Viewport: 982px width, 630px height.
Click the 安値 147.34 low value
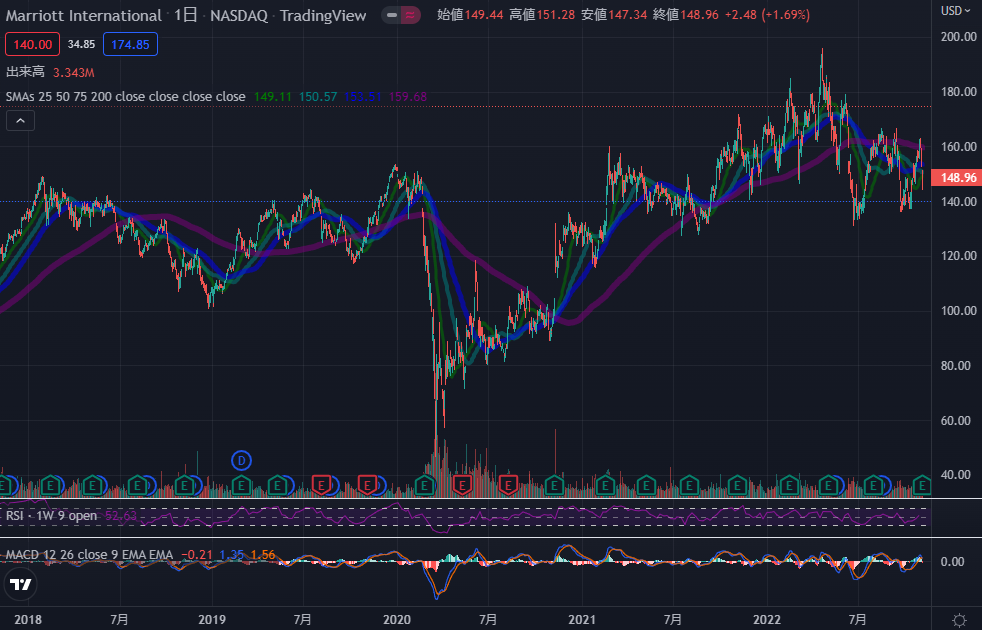[614, 14]
